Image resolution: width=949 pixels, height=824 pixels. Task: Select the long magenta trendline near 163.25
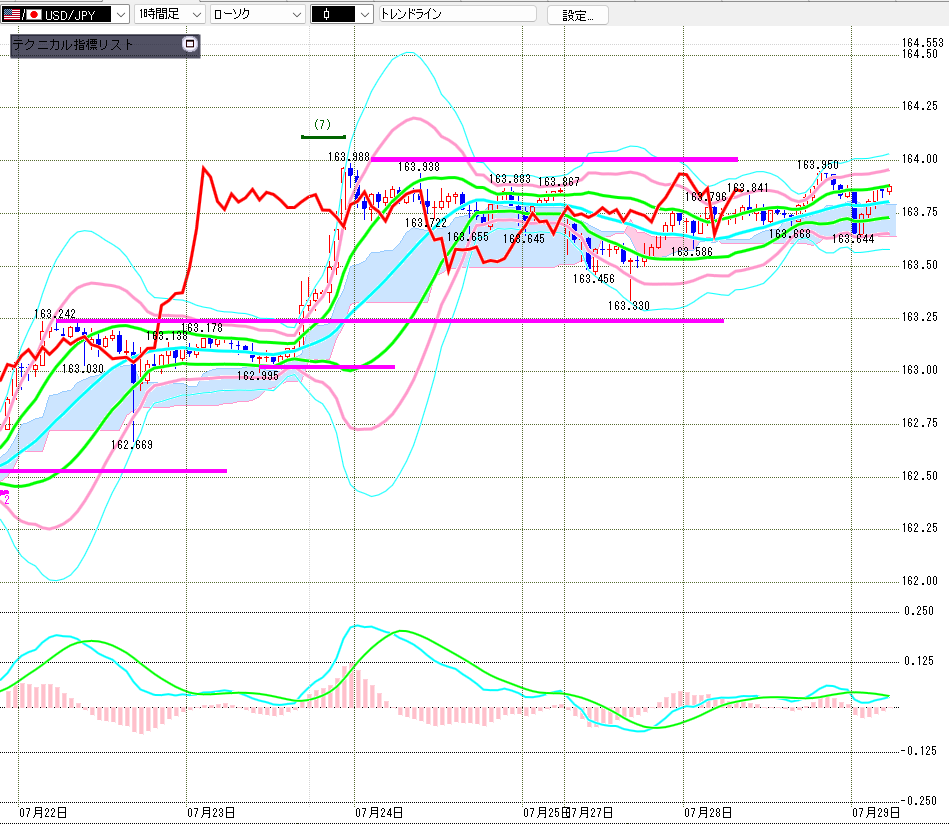click(399, 320)
